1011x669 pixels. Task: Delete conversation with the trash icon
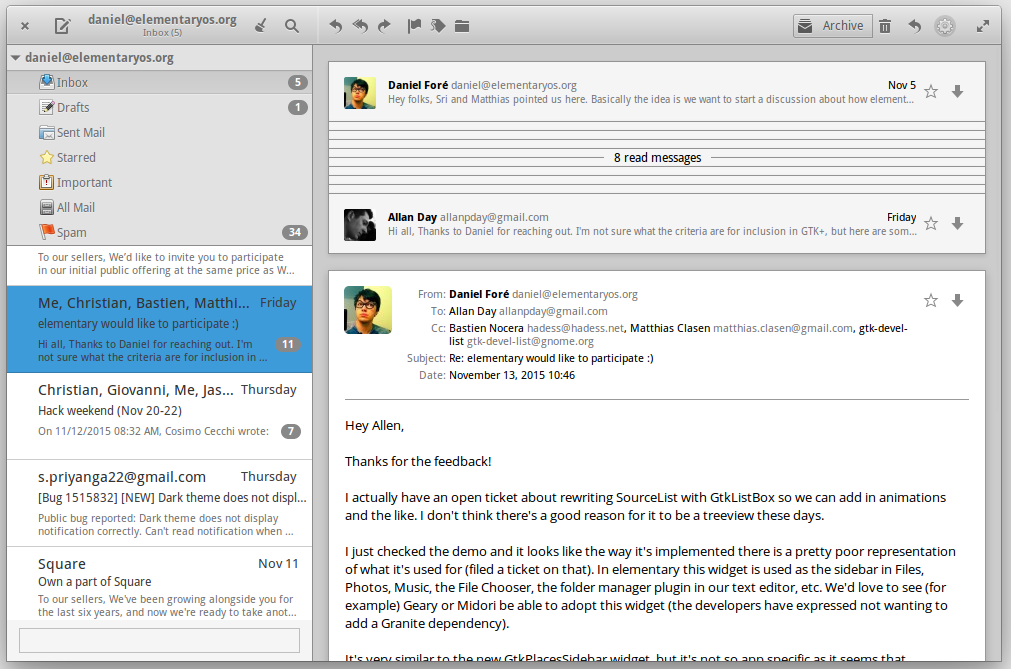point(885,26)
